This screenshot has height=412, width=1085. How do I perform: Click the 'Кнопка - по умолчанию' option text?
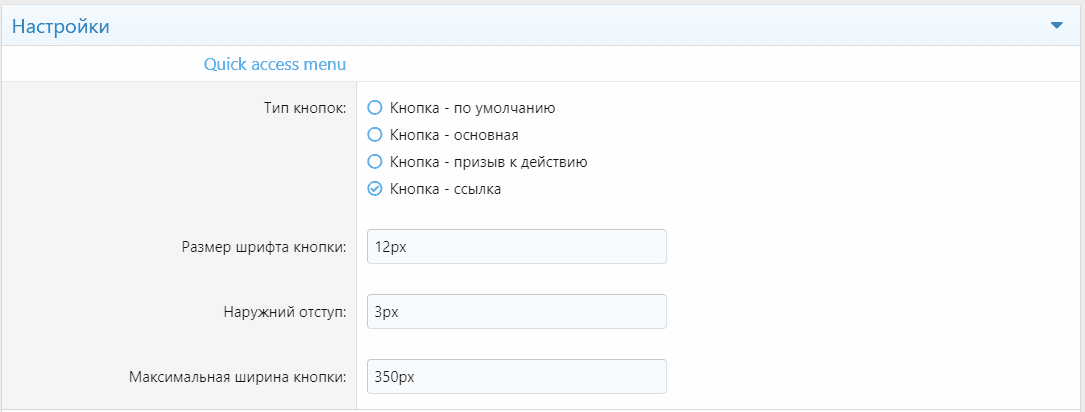tap(472, 107)
